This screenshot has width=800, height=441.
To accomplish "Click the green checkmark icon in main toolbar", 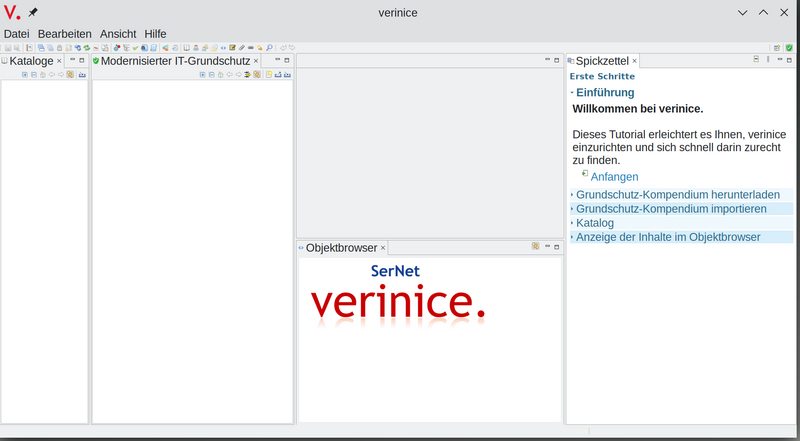I will (x=135, y=48).
